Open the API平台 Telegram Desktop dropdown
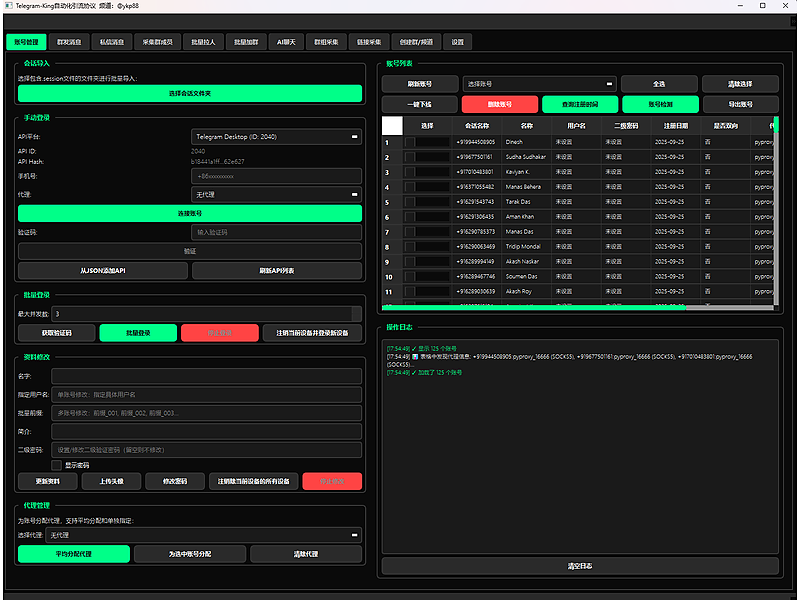The height and width of the screenshot is (600, 800). pos(276,136)
